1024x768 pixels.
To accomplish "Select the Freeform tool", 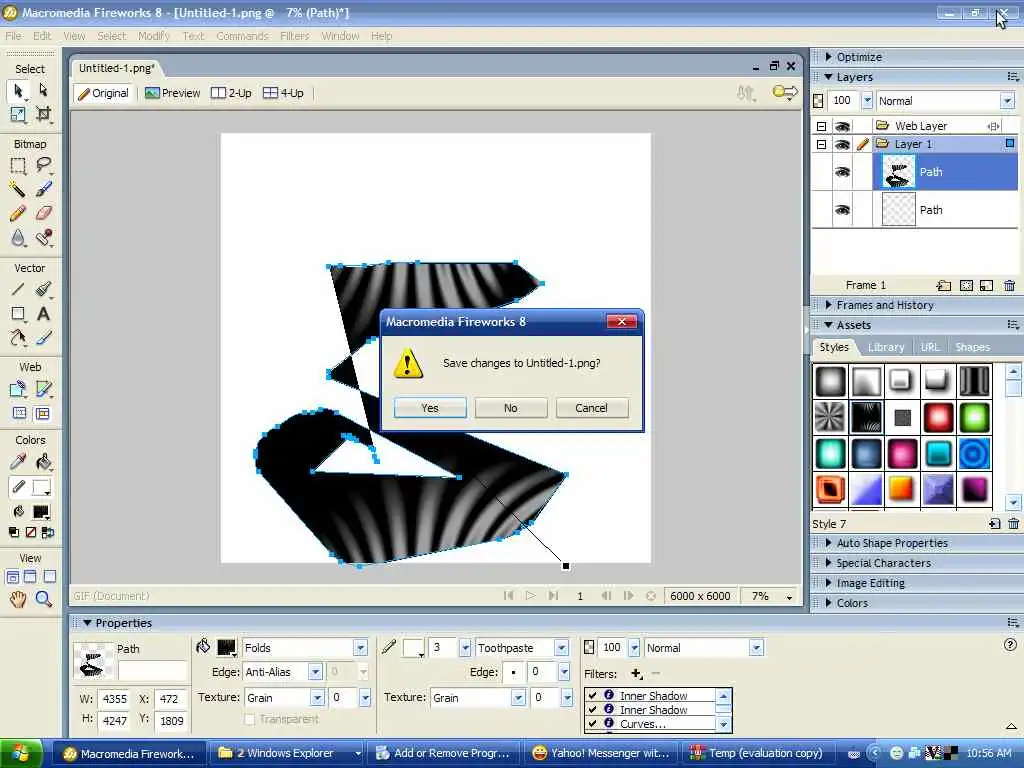I will [x=18, y=338].
